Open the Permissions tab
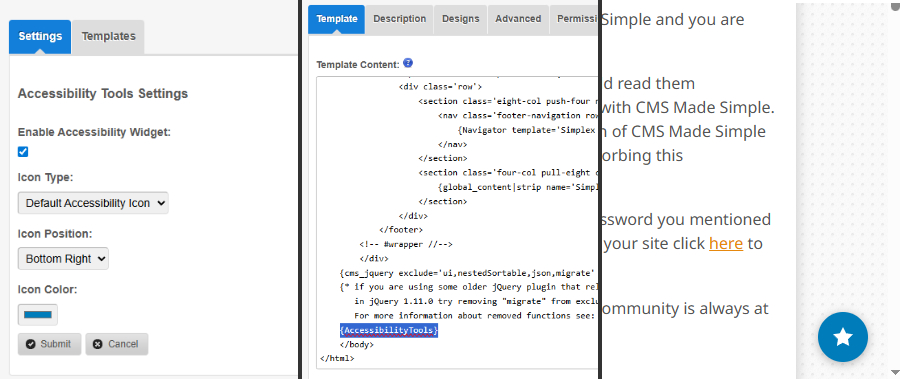The width and height of the screenshot is (900, 379). click(x=574, y=19)
